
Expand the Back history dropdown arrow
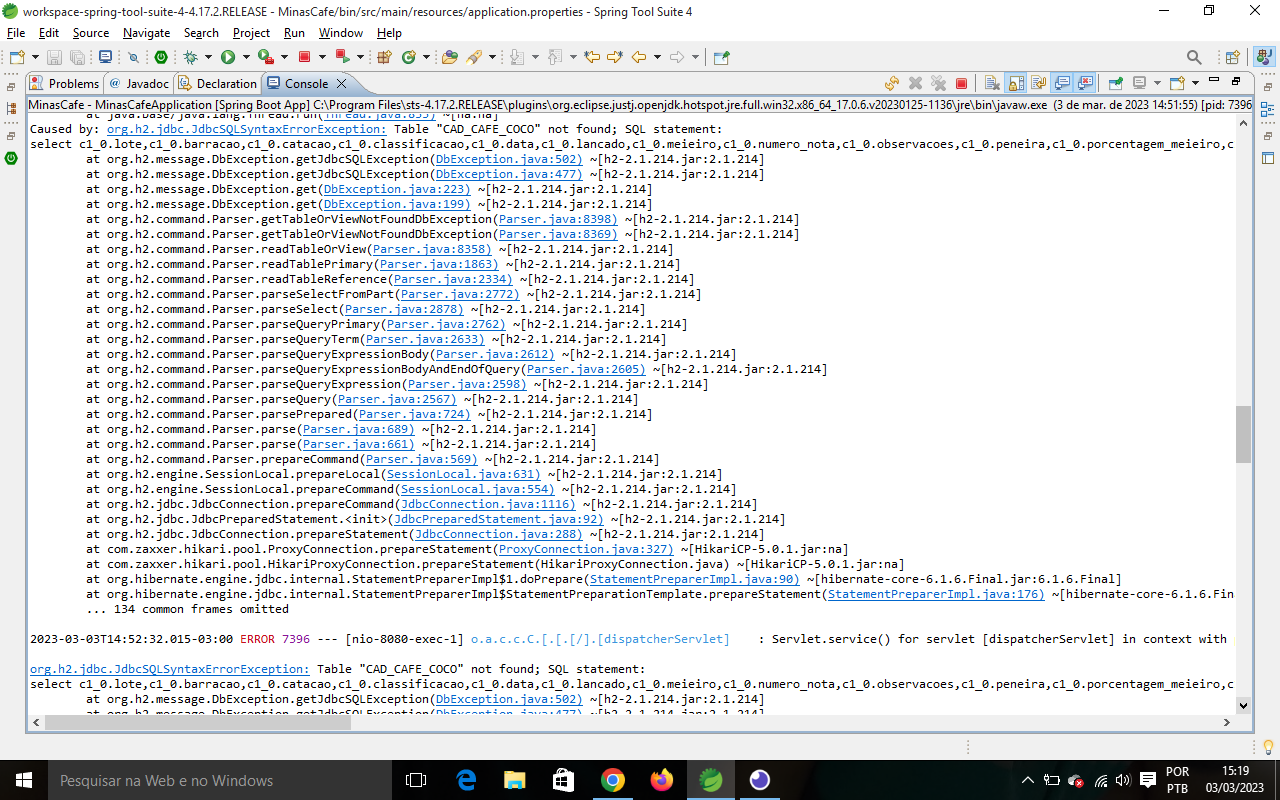tap(657, 57)
